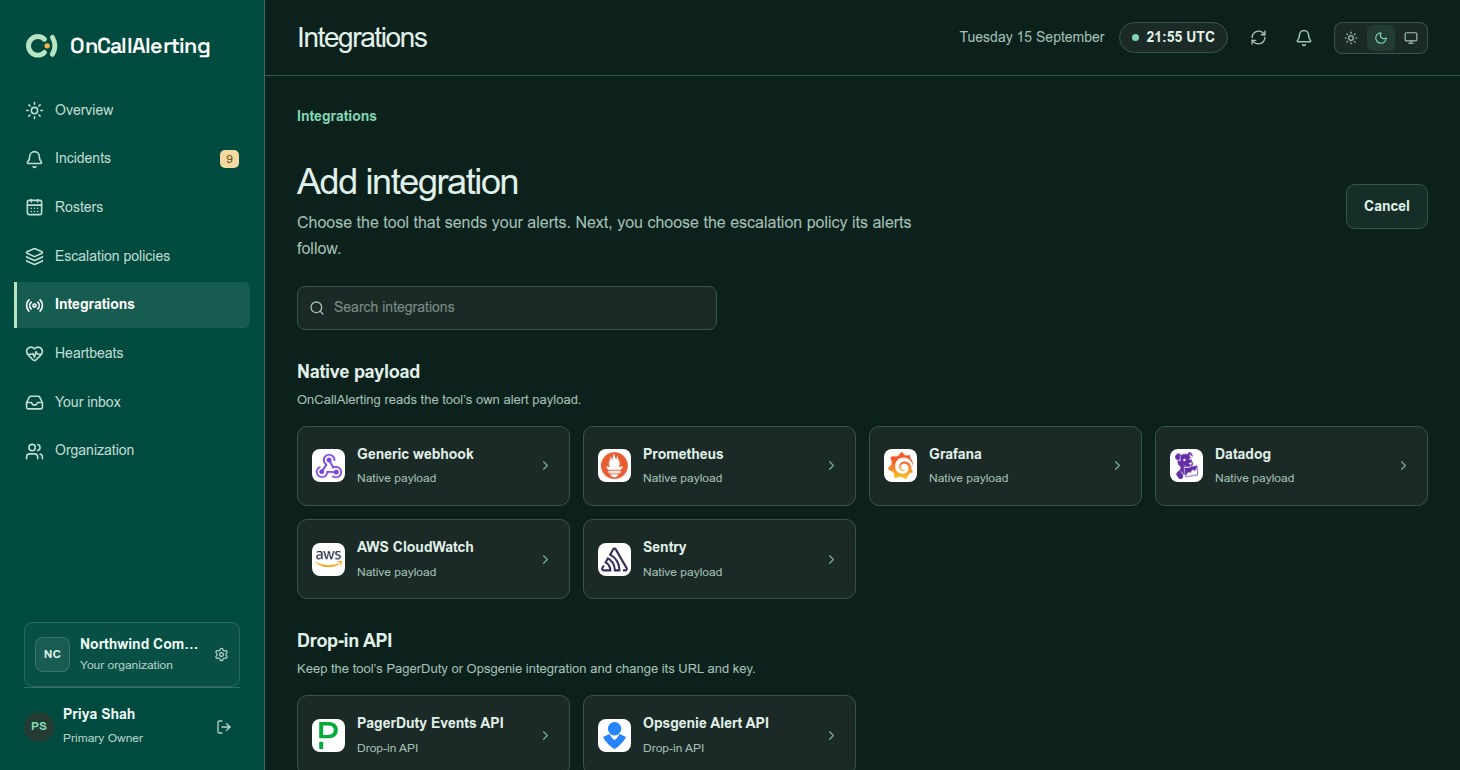Click the 21:55 UTC time pill

[1173, 38]
